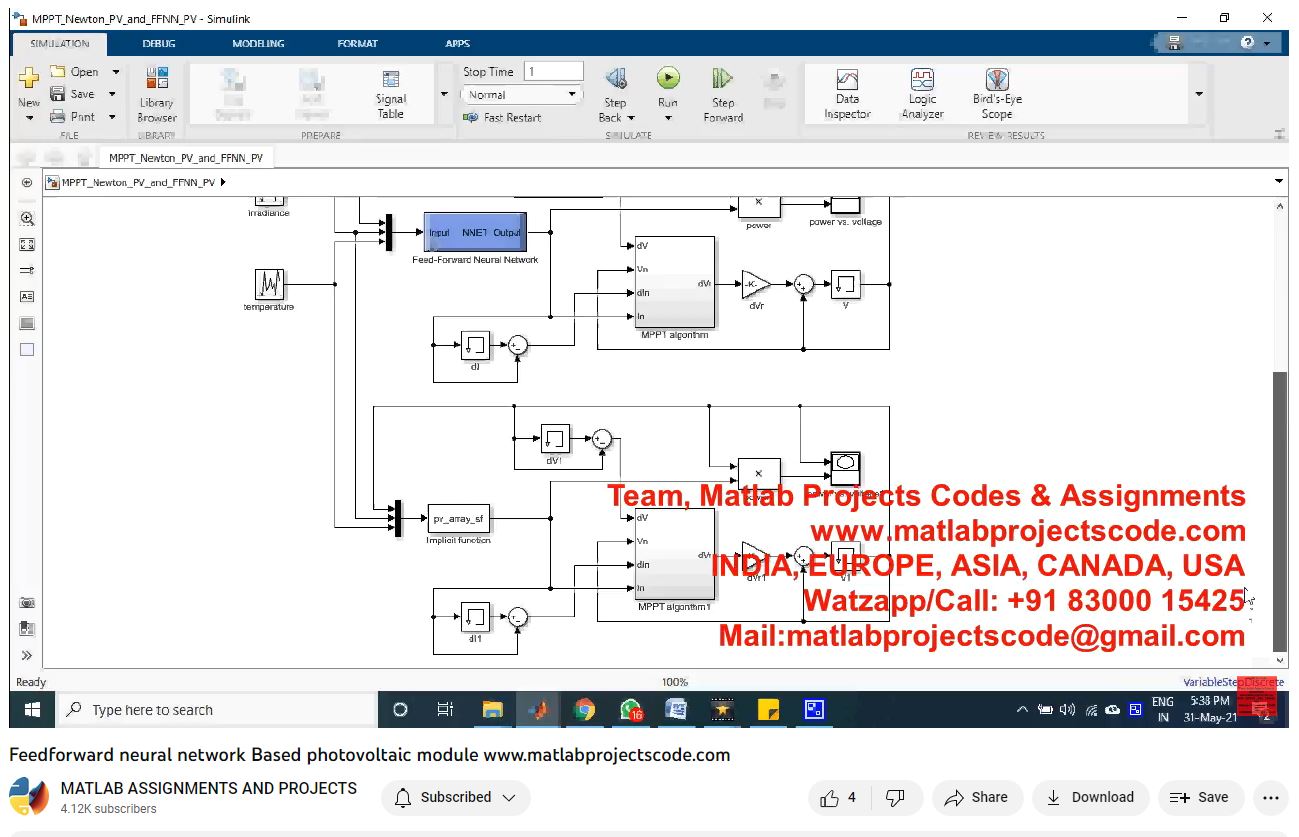Switch to the DEBUG tab

tap(159, 43)
